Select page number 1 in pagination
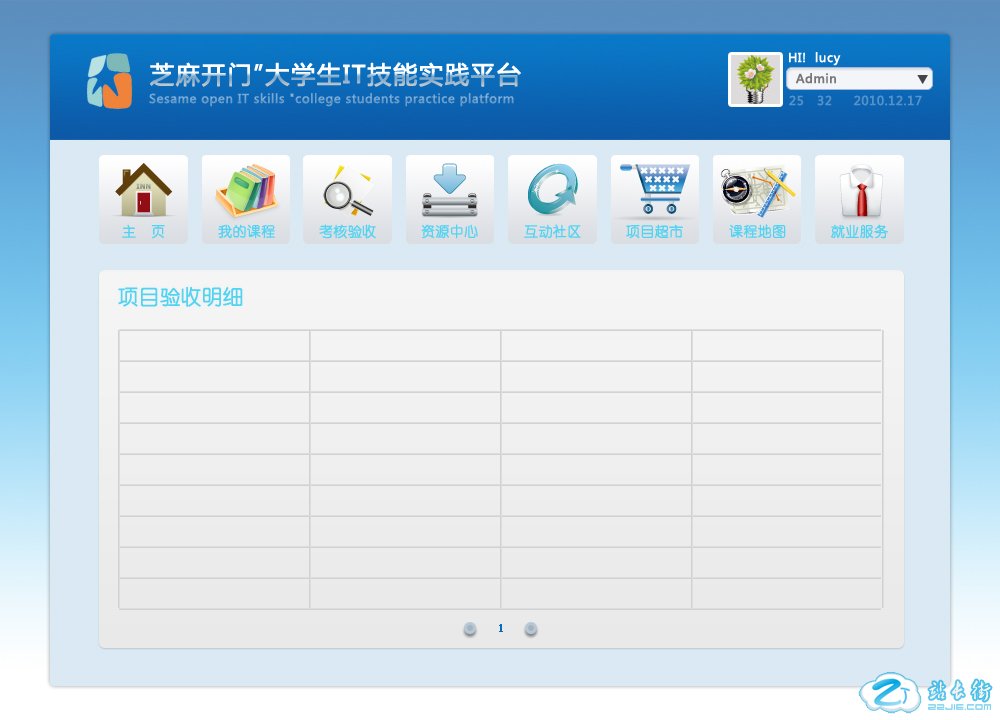 (x=501, y=629)
